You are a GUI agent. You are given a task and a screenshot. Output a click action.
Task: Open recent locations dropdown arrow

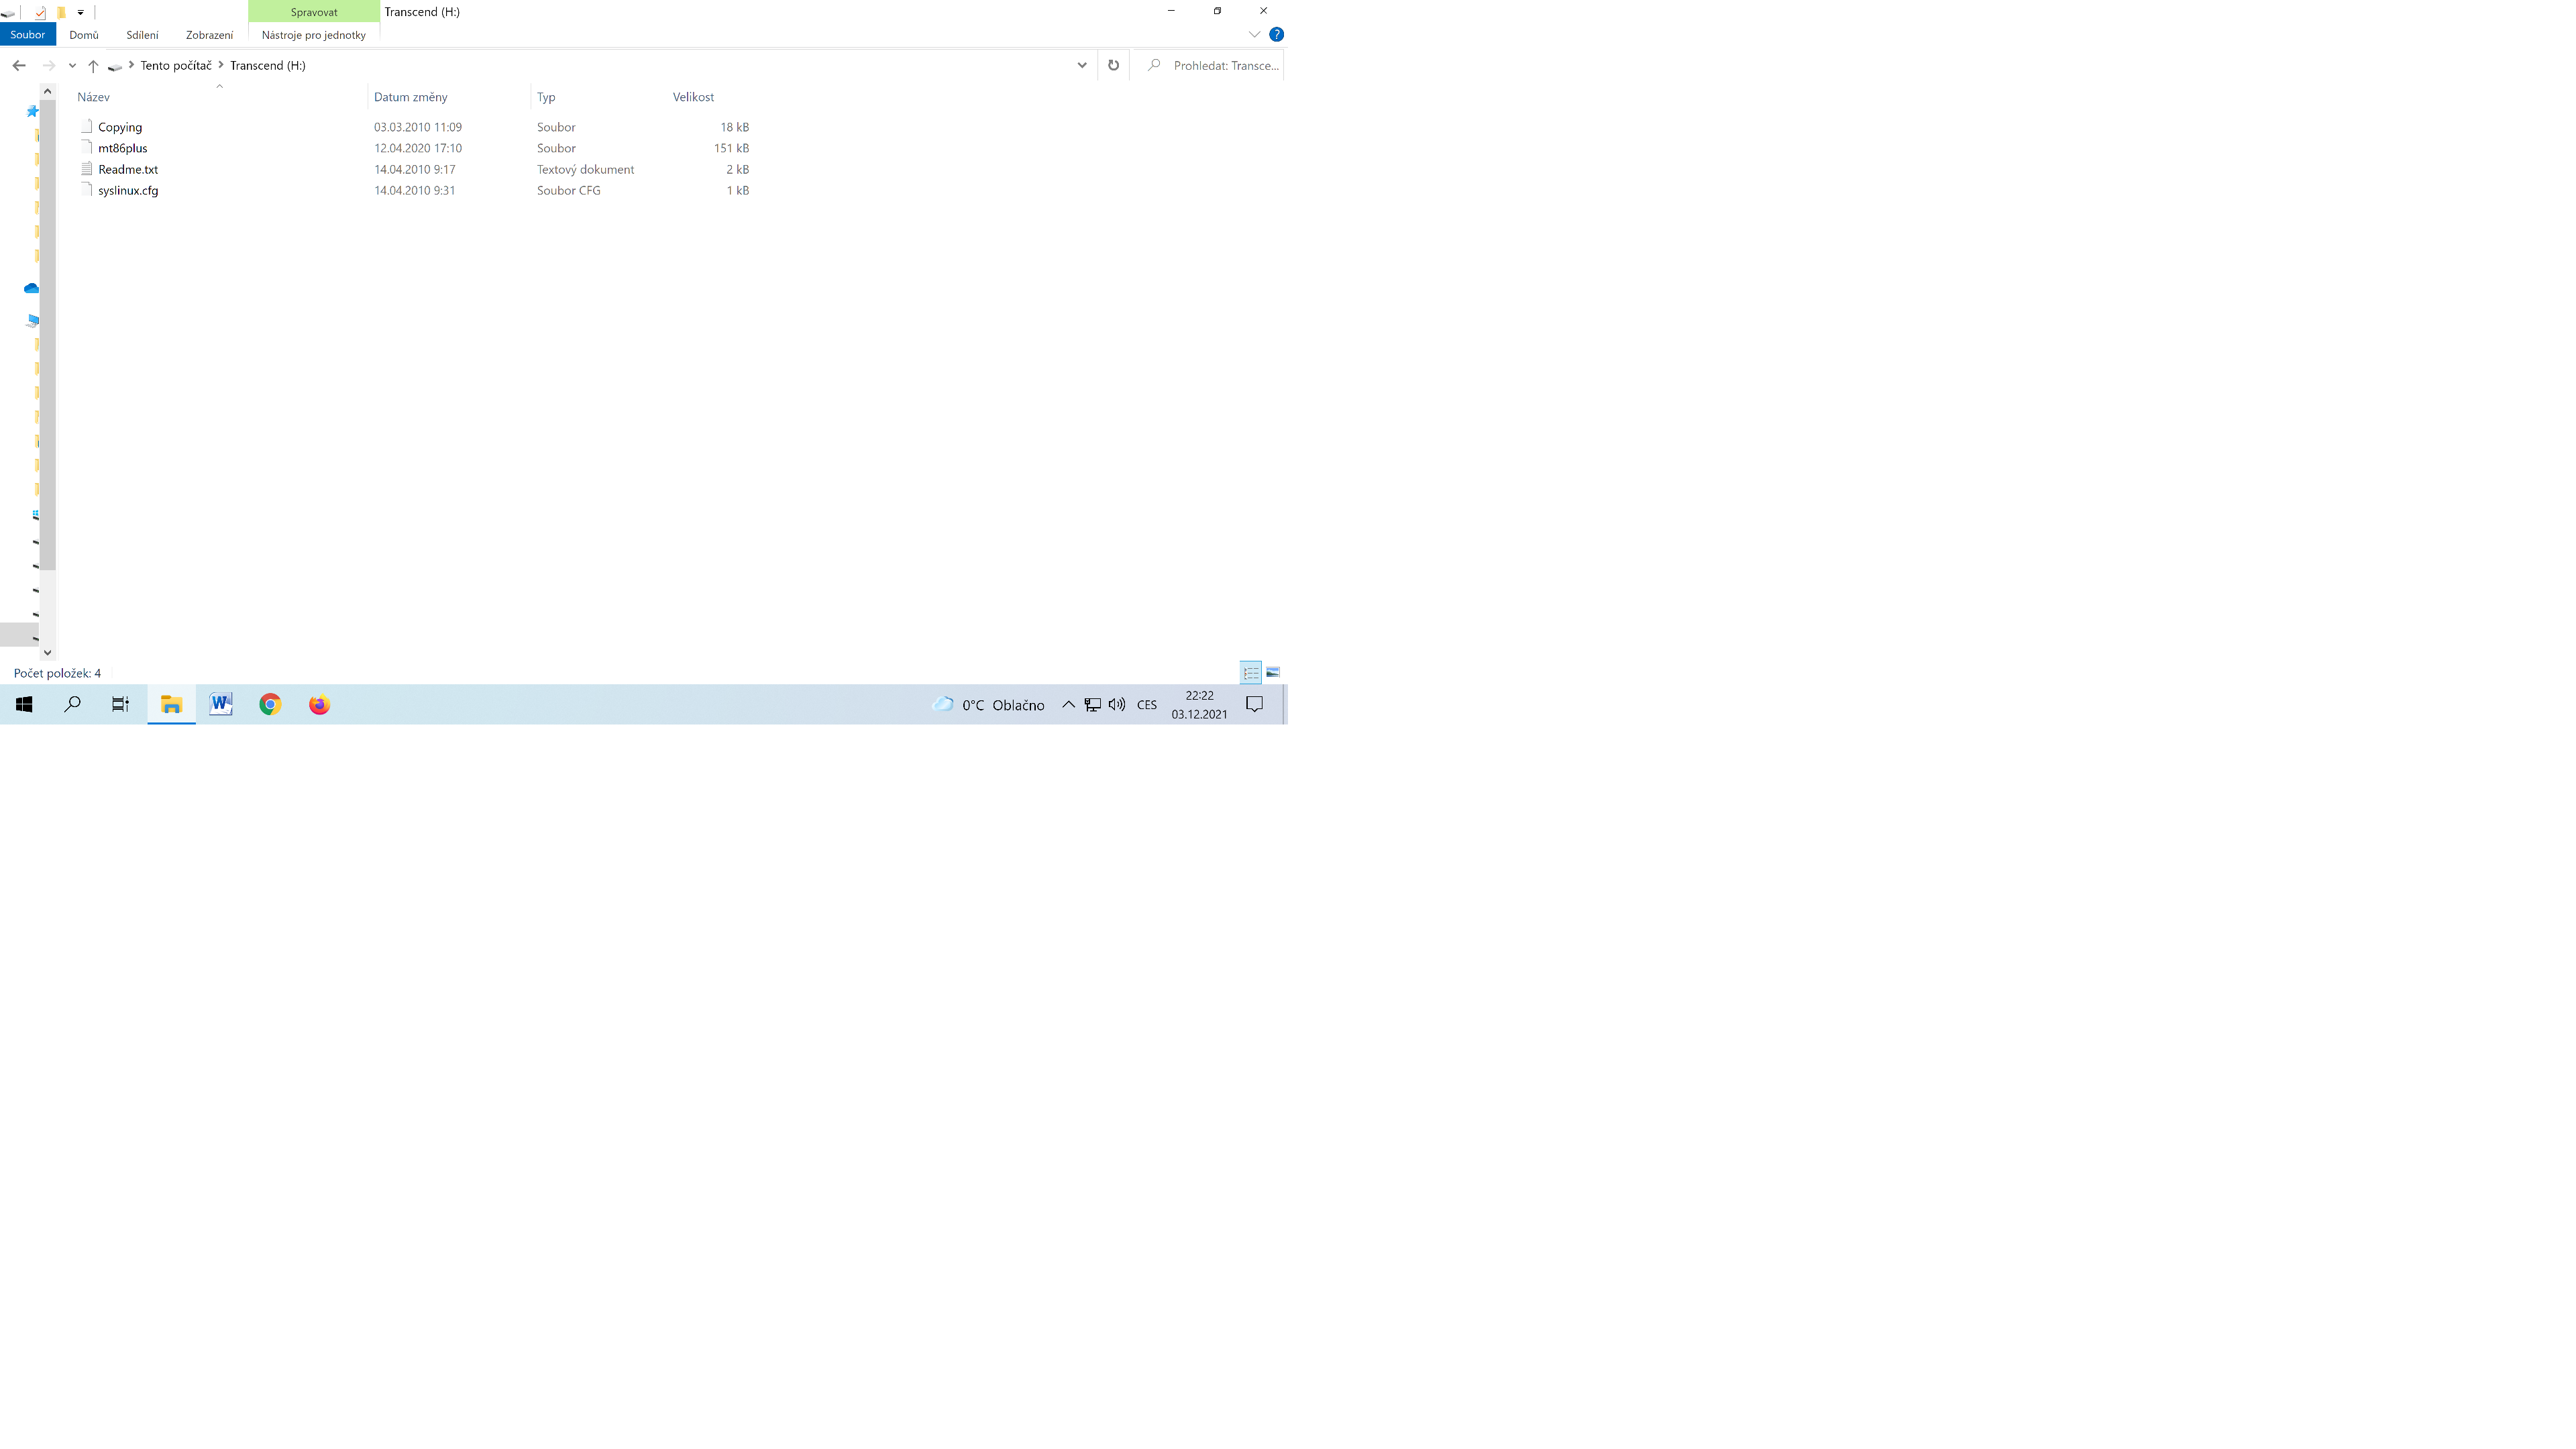[x=72, y=66]
